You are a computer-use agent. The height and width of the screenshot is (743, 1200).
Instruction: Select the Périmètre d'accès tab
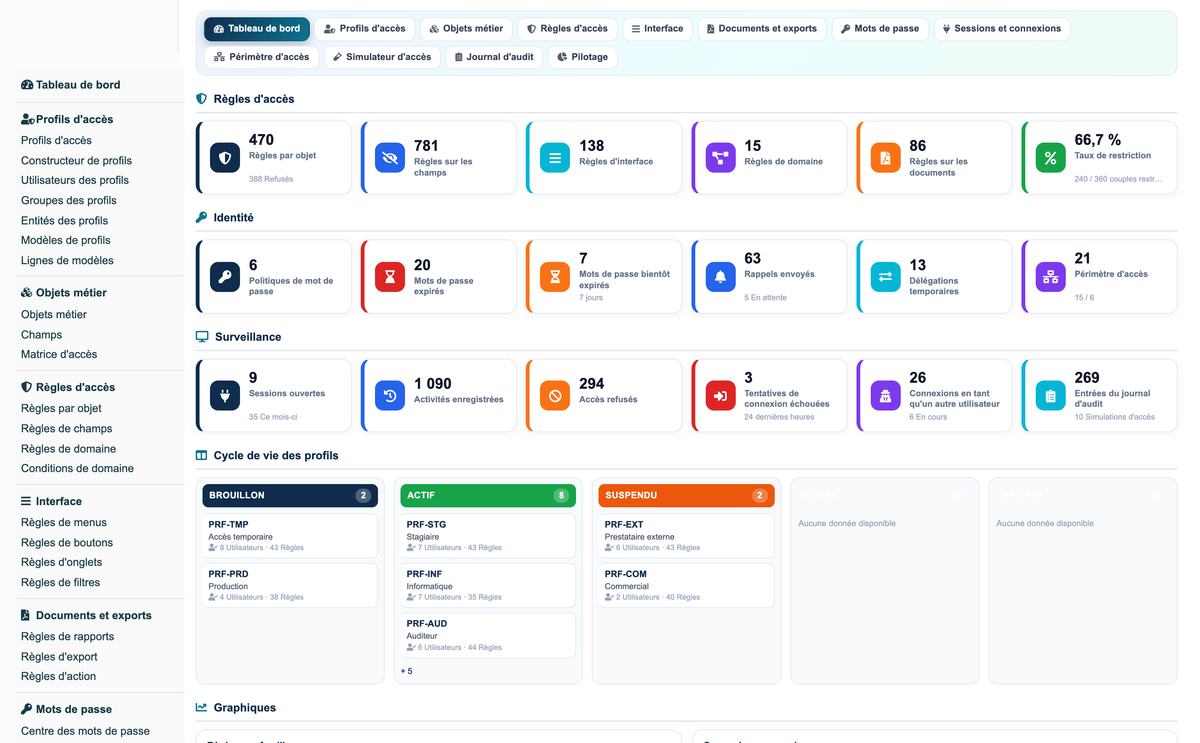point(262,57)
